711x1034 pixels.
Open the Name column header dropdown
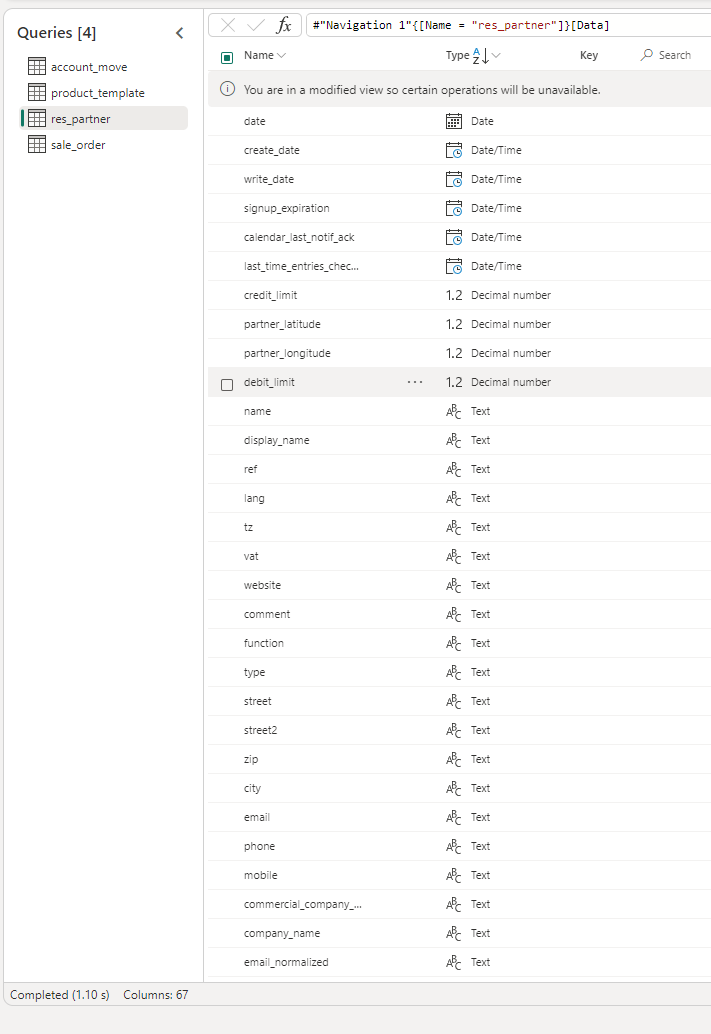point(282,55)
